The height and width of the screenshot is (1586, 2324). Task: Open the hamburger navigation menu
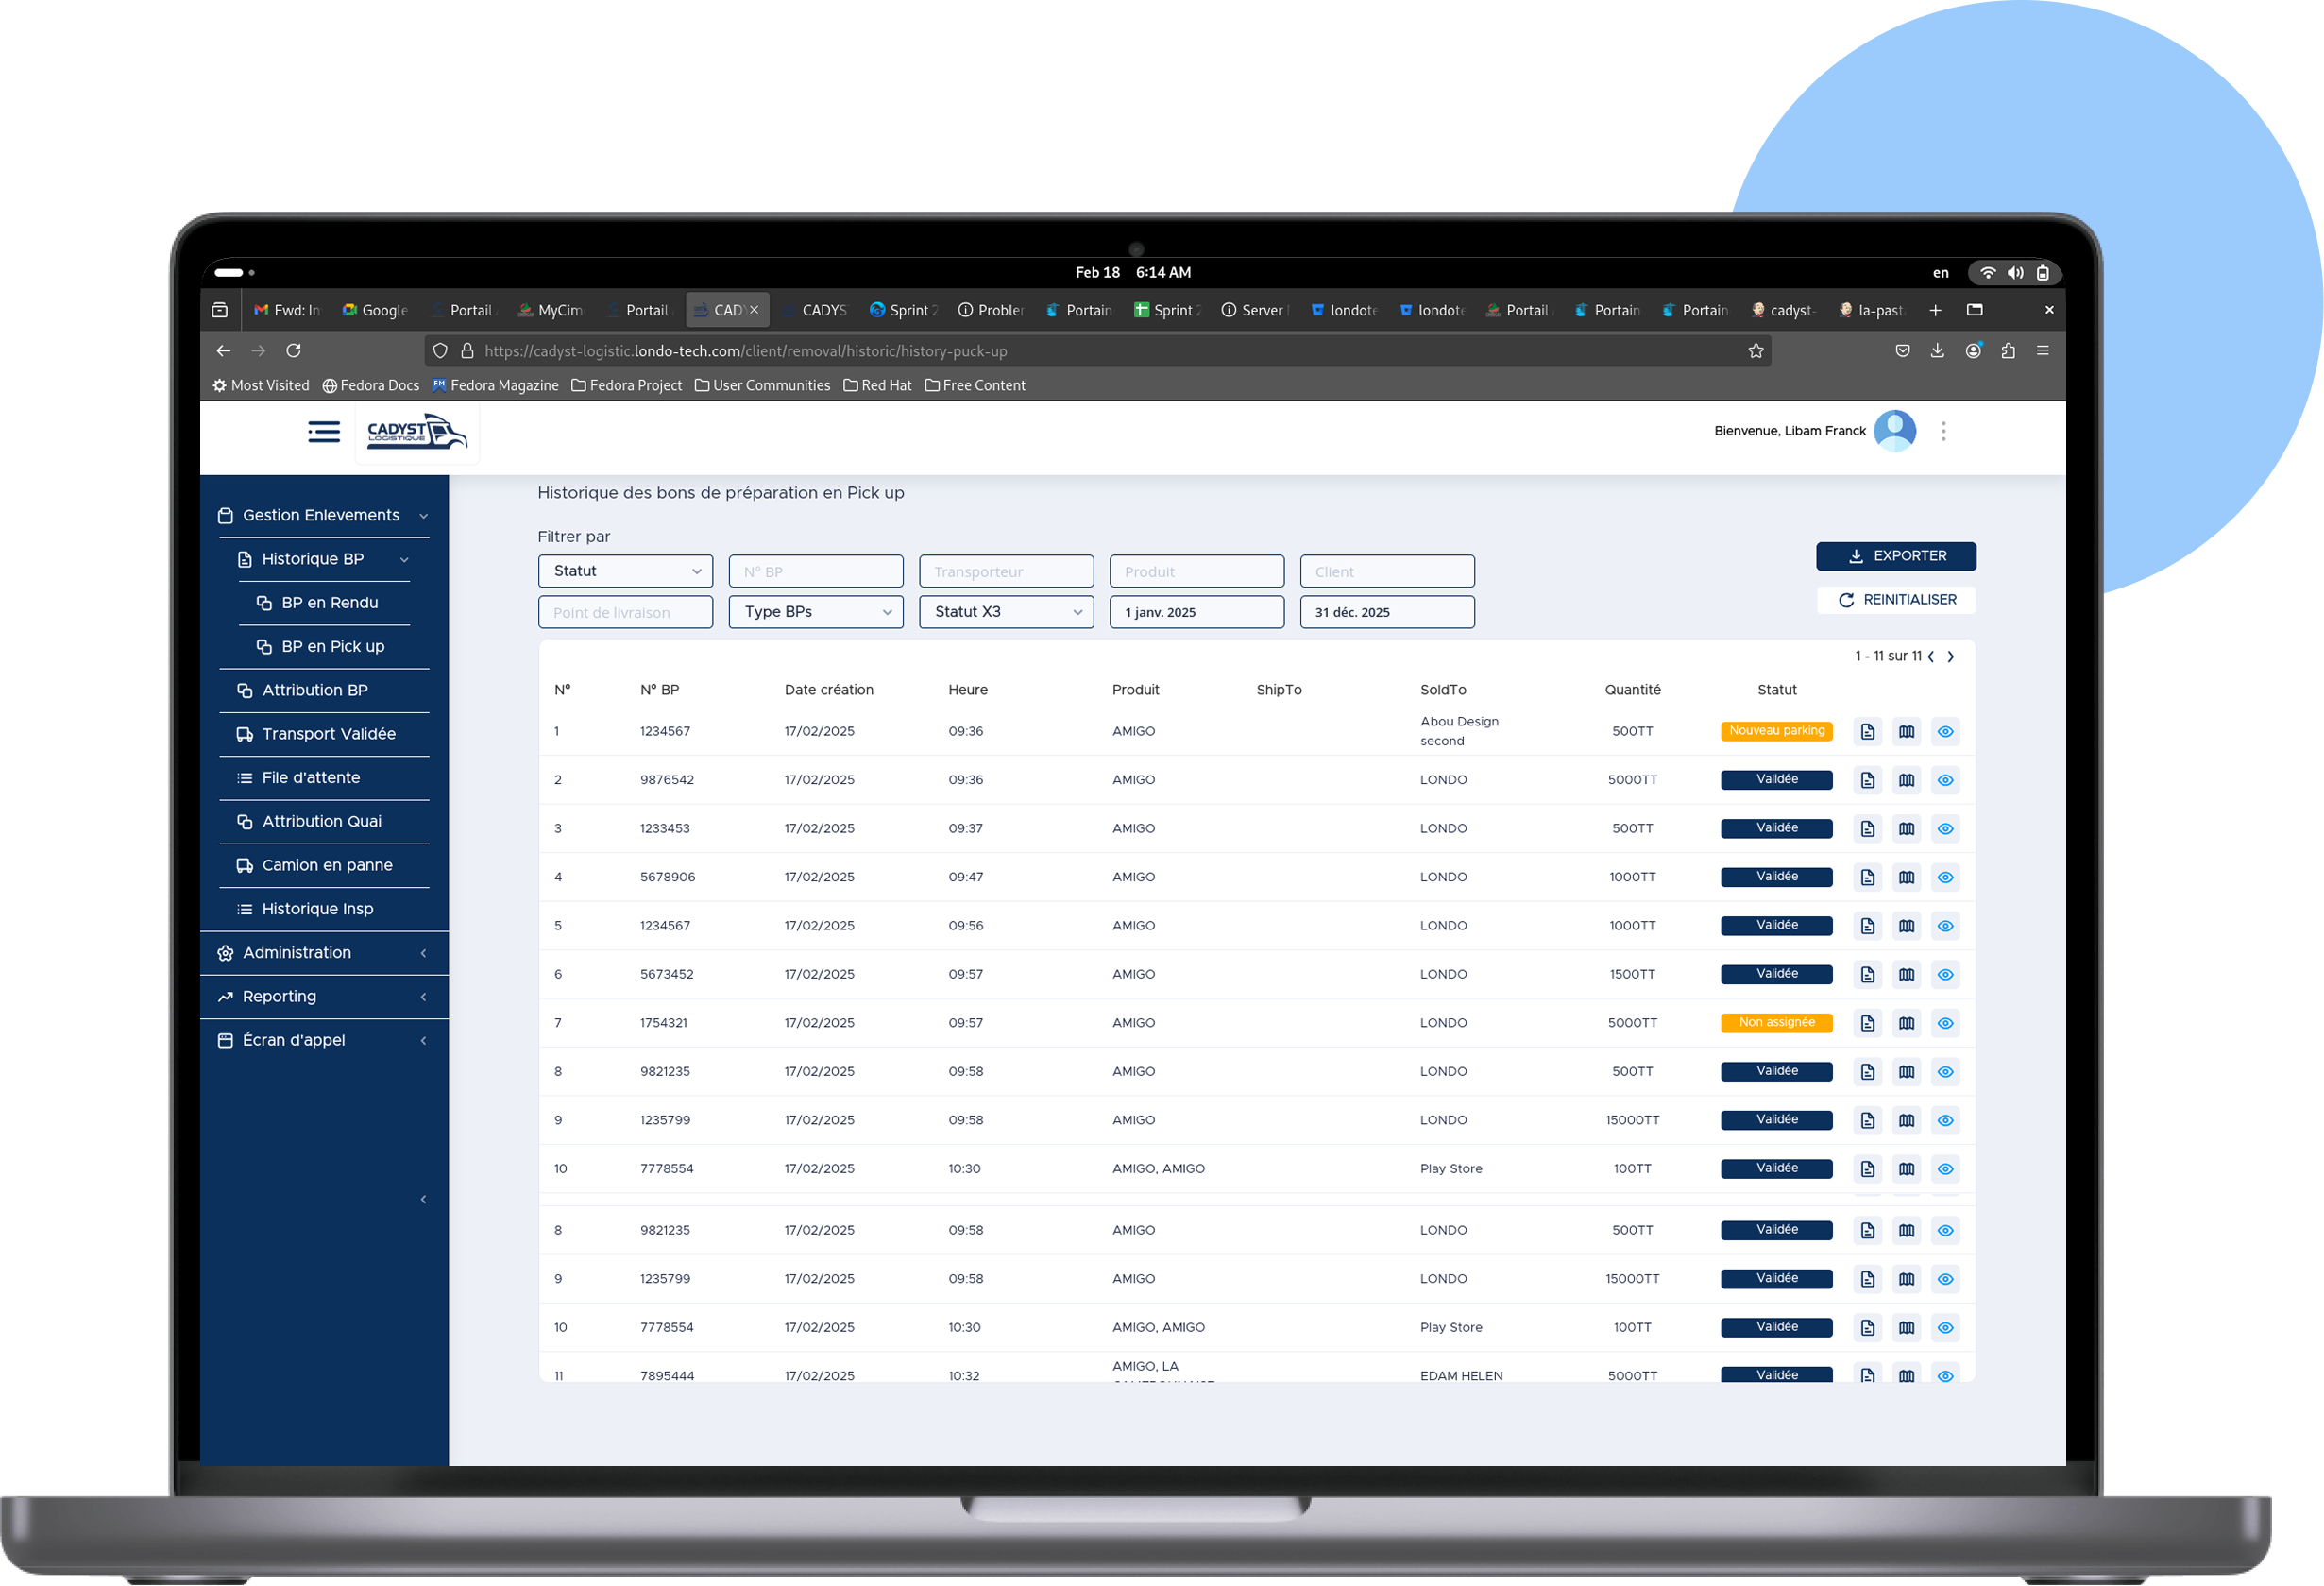pyautogui.click(x=323, y=431)
